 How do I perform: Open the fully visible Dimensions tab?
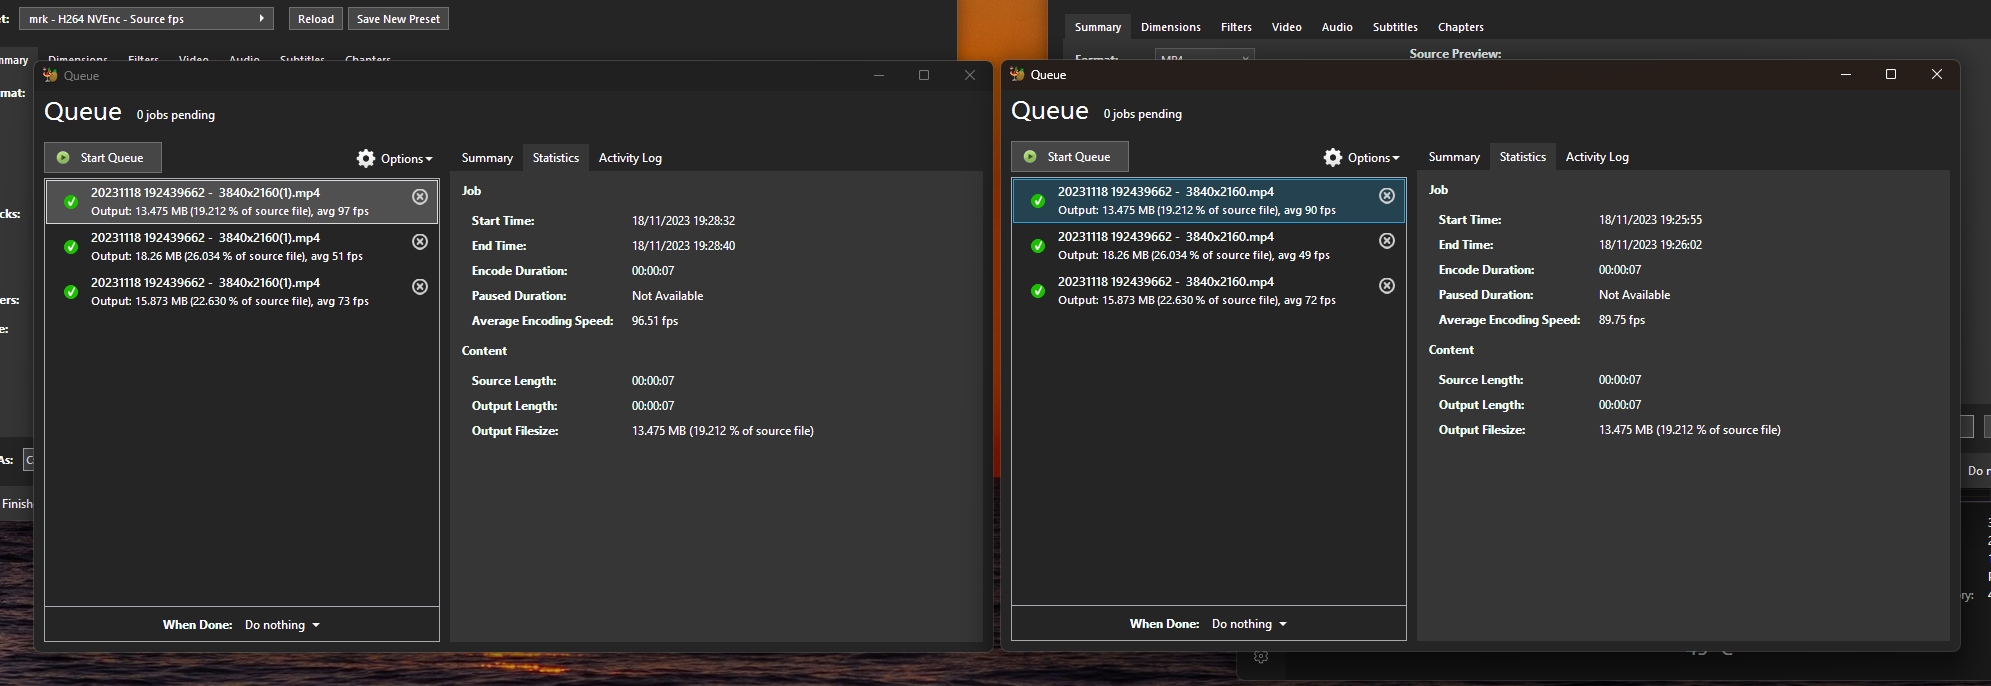coord(1170,27)
